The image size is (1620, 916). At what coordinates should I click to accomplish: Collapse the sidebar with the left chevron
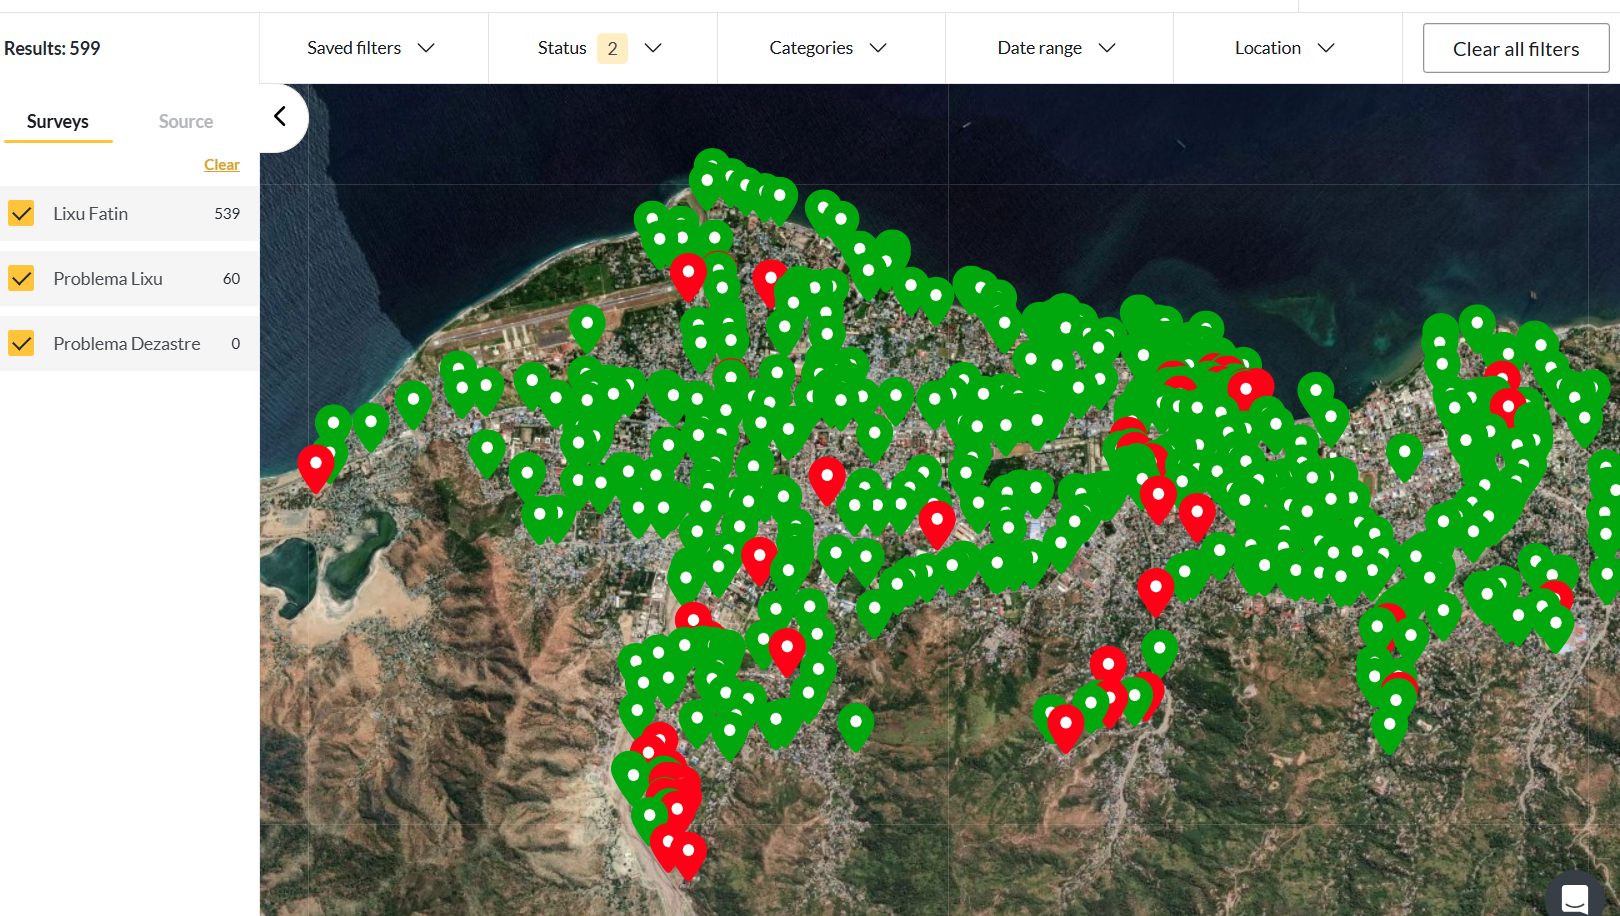pyautogui.click(x=281, y=117)
